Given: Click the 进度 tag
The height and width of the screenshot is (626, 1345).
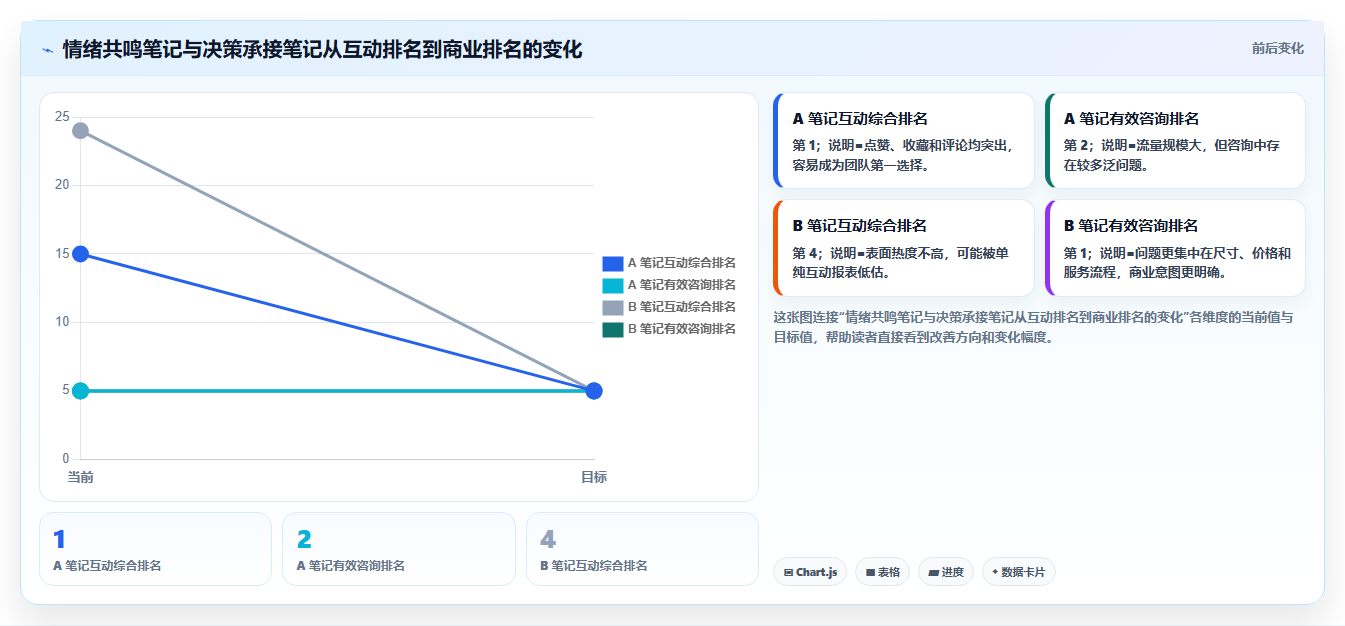Looking at the screenshot, I should click(945, 572).
